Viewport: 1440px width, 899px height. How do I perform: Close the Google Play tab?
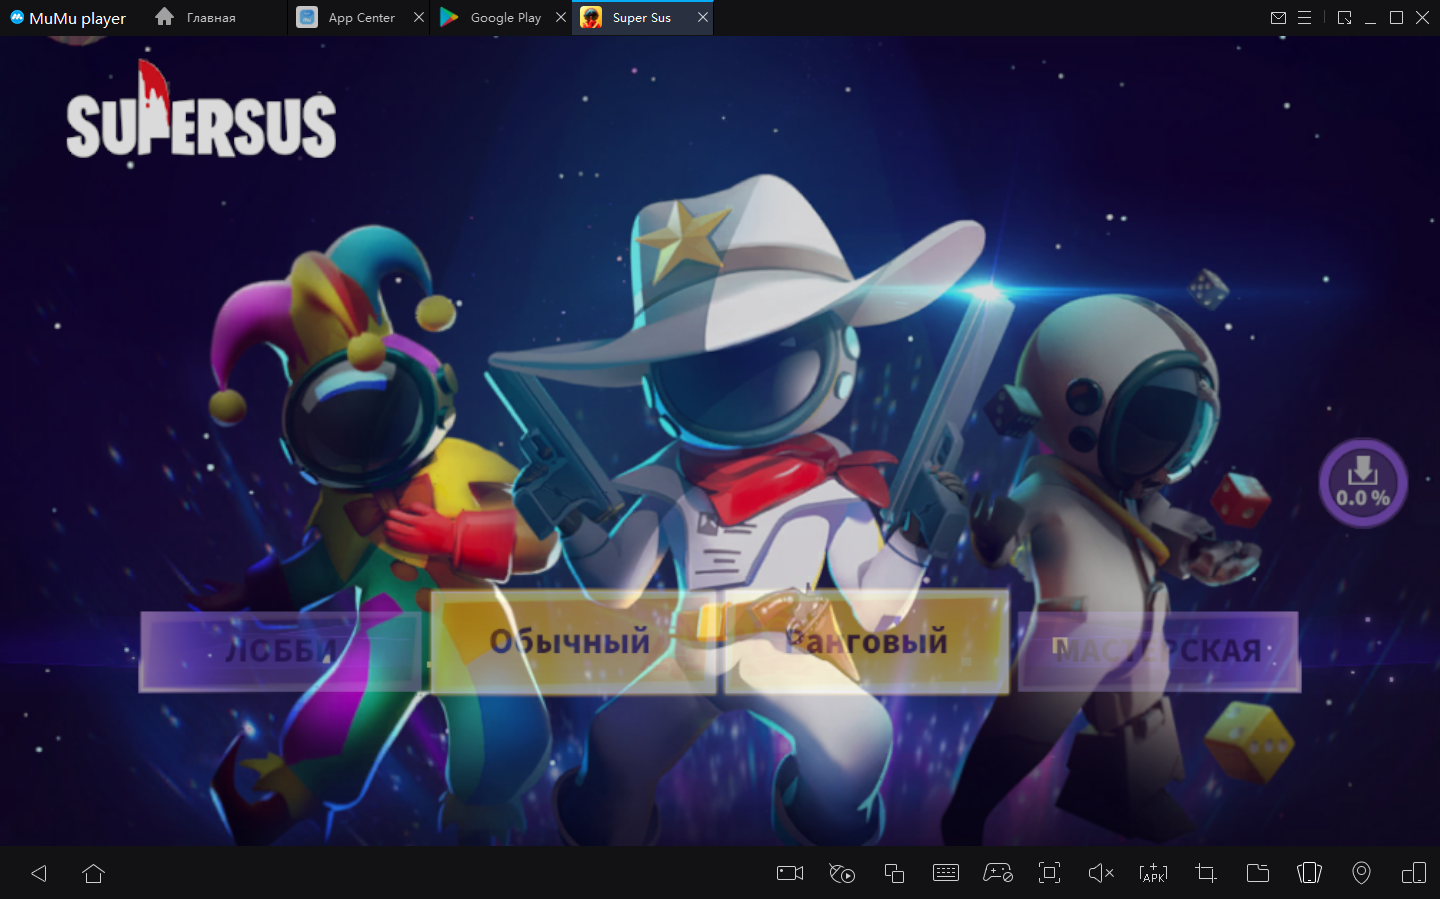561,18
